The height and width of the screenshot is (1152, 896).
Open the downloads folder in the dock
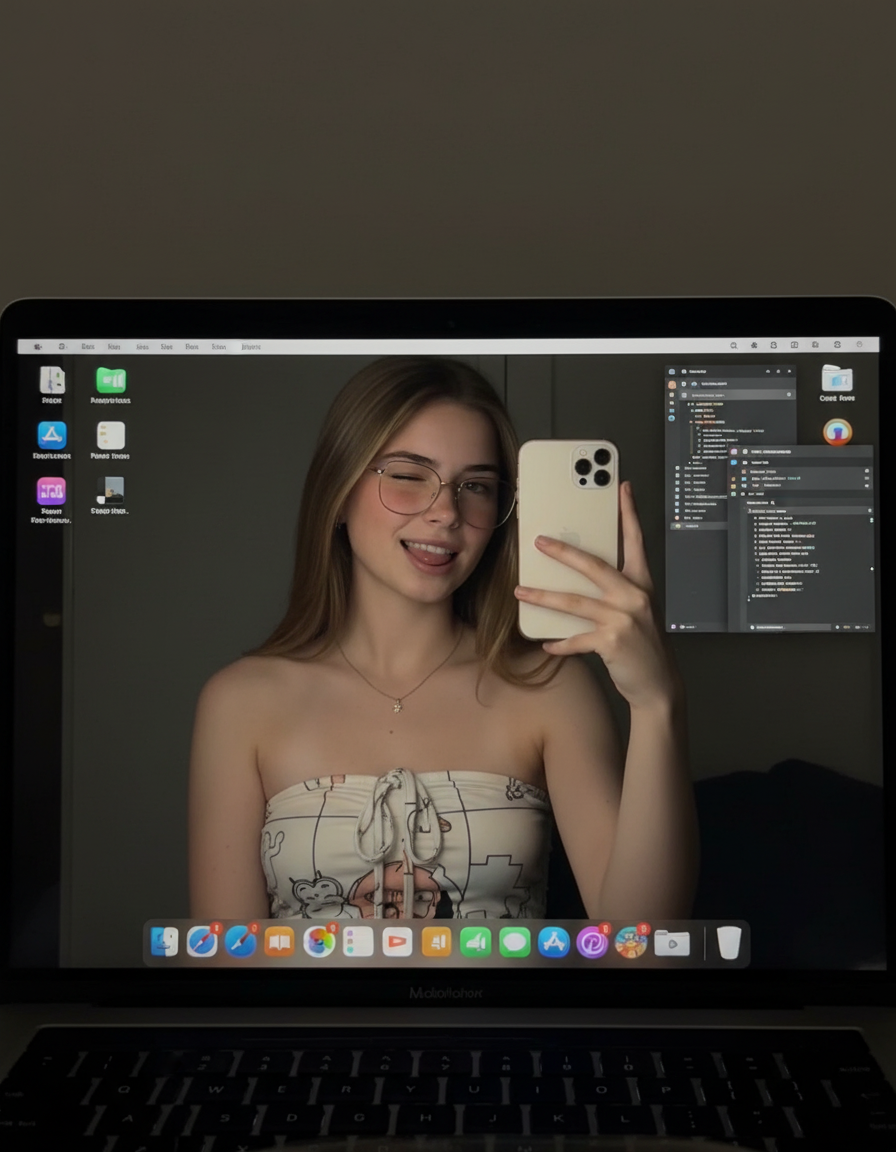[672, 943]
